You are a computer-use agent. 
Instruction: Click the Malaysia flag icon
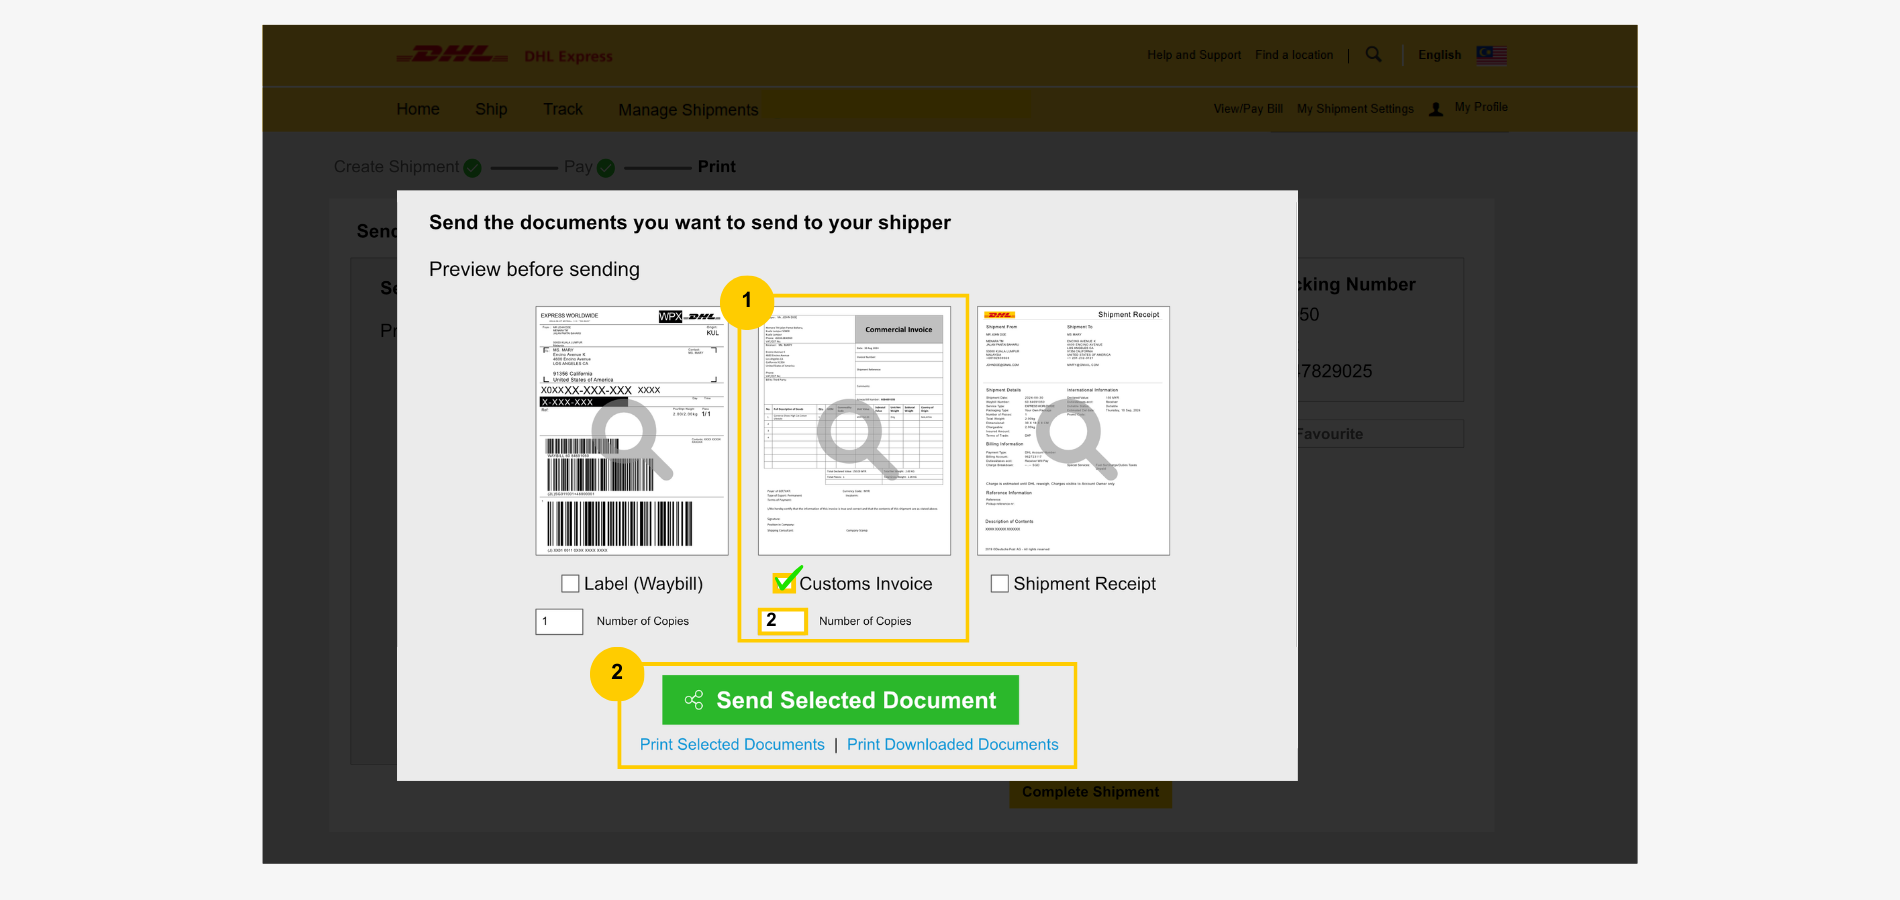coord(1491,55)
